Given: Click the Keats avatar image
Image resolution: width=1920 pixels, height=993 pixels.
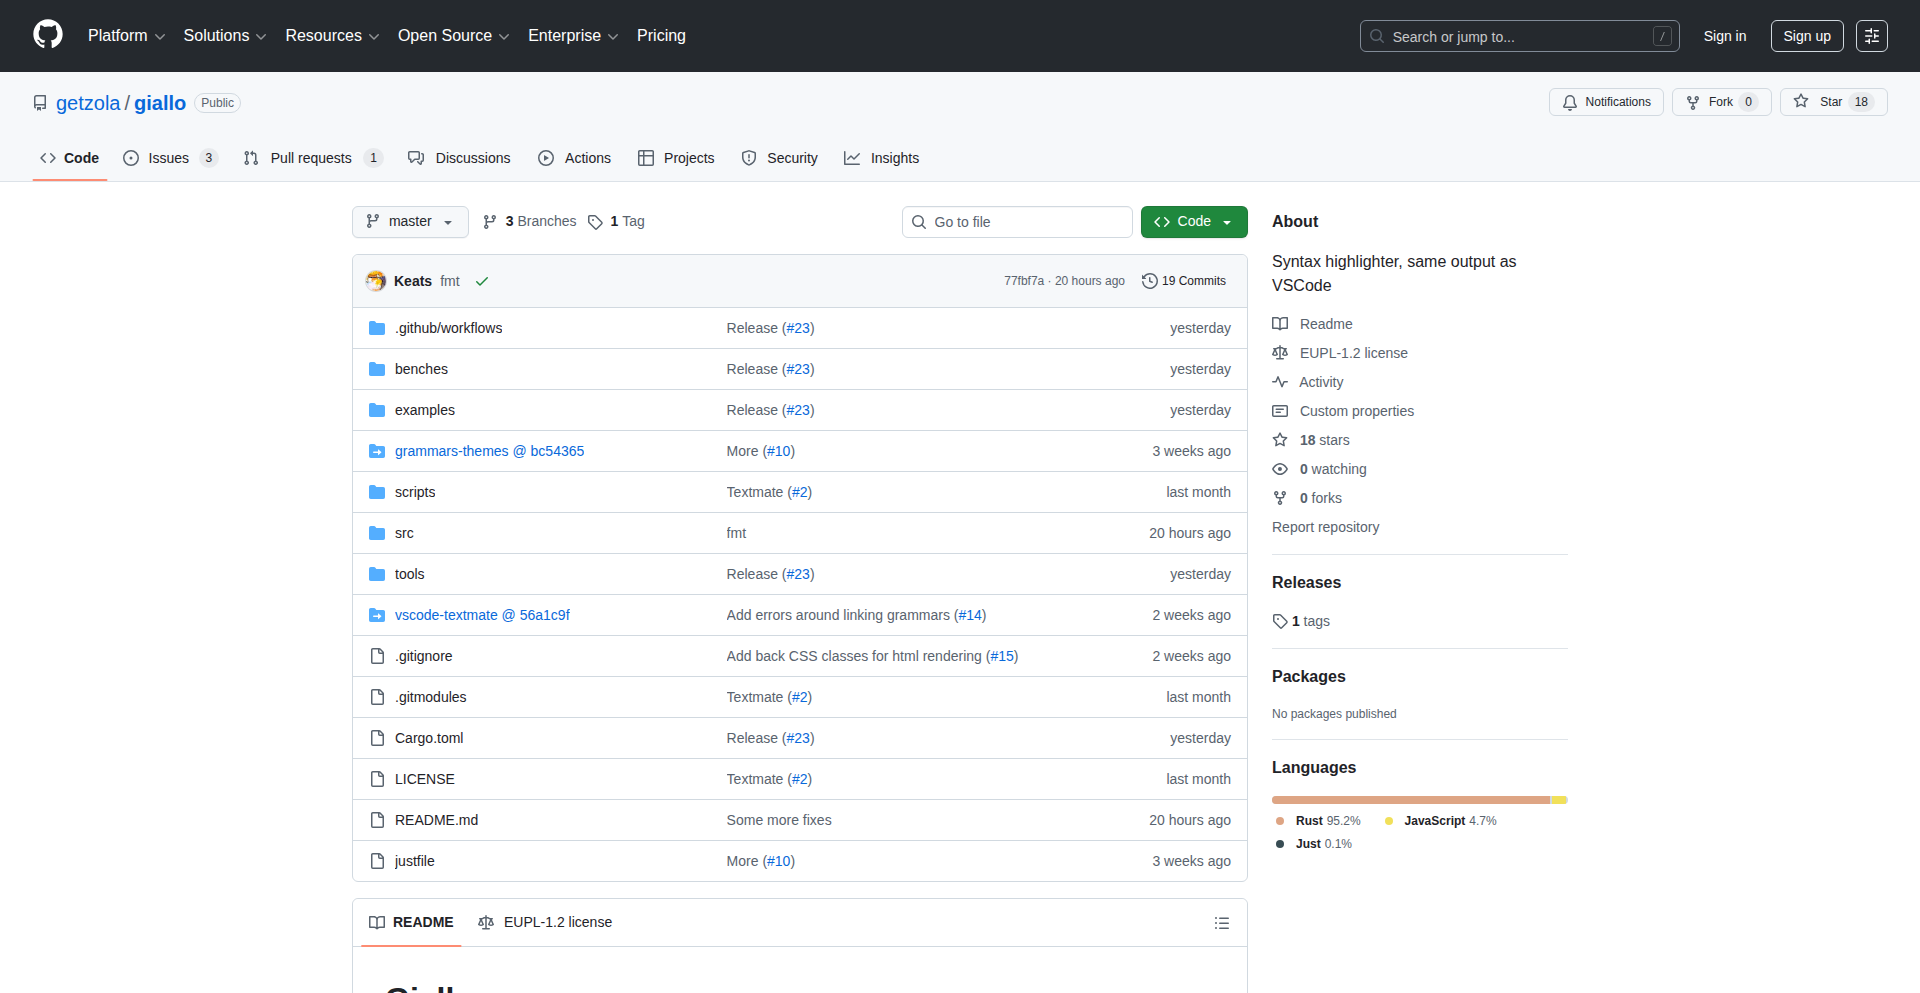Looking at the screenshot, I should (x=376, y=282).
